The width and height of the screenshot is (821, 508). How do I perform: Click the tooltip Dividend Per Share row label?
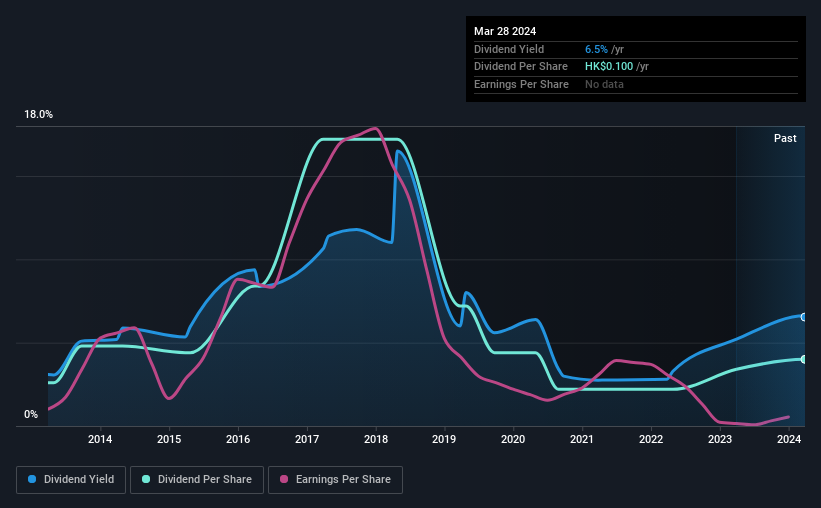tap(520, 67)
